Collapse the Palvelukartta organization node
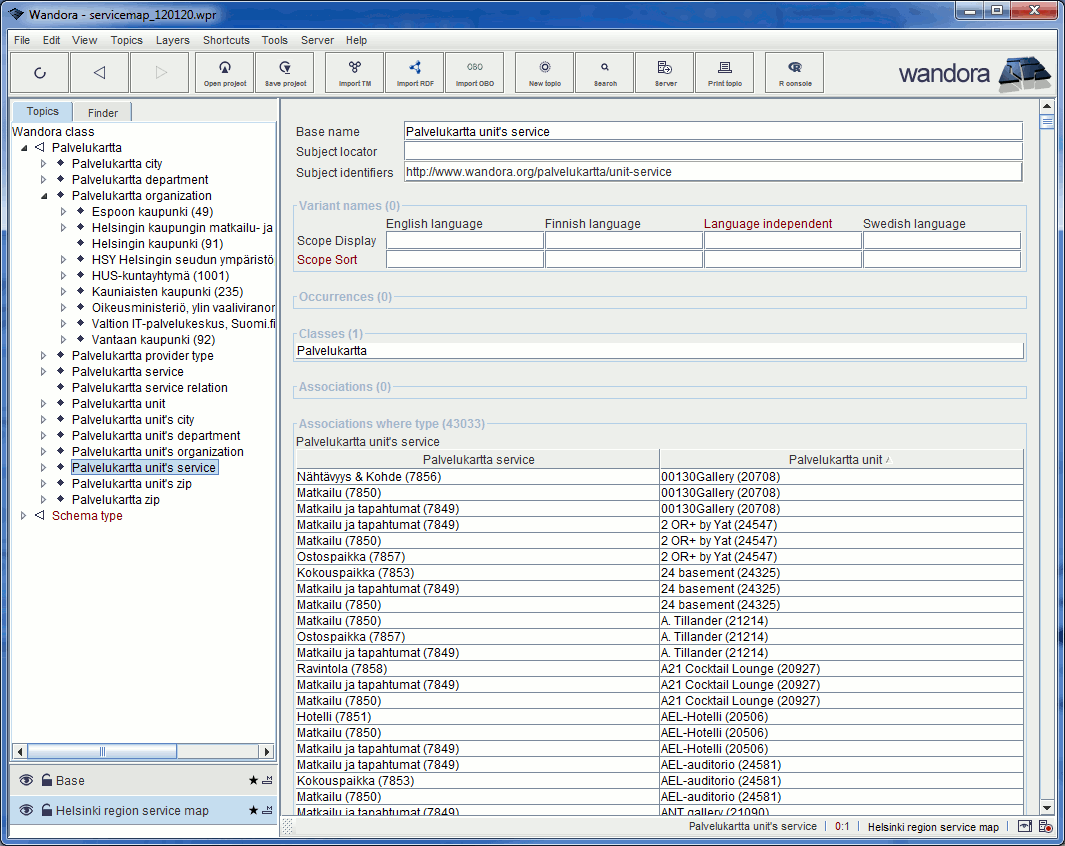Image resolution: width=1065 pixels, height=846 pixels. [x=42, y=195]
